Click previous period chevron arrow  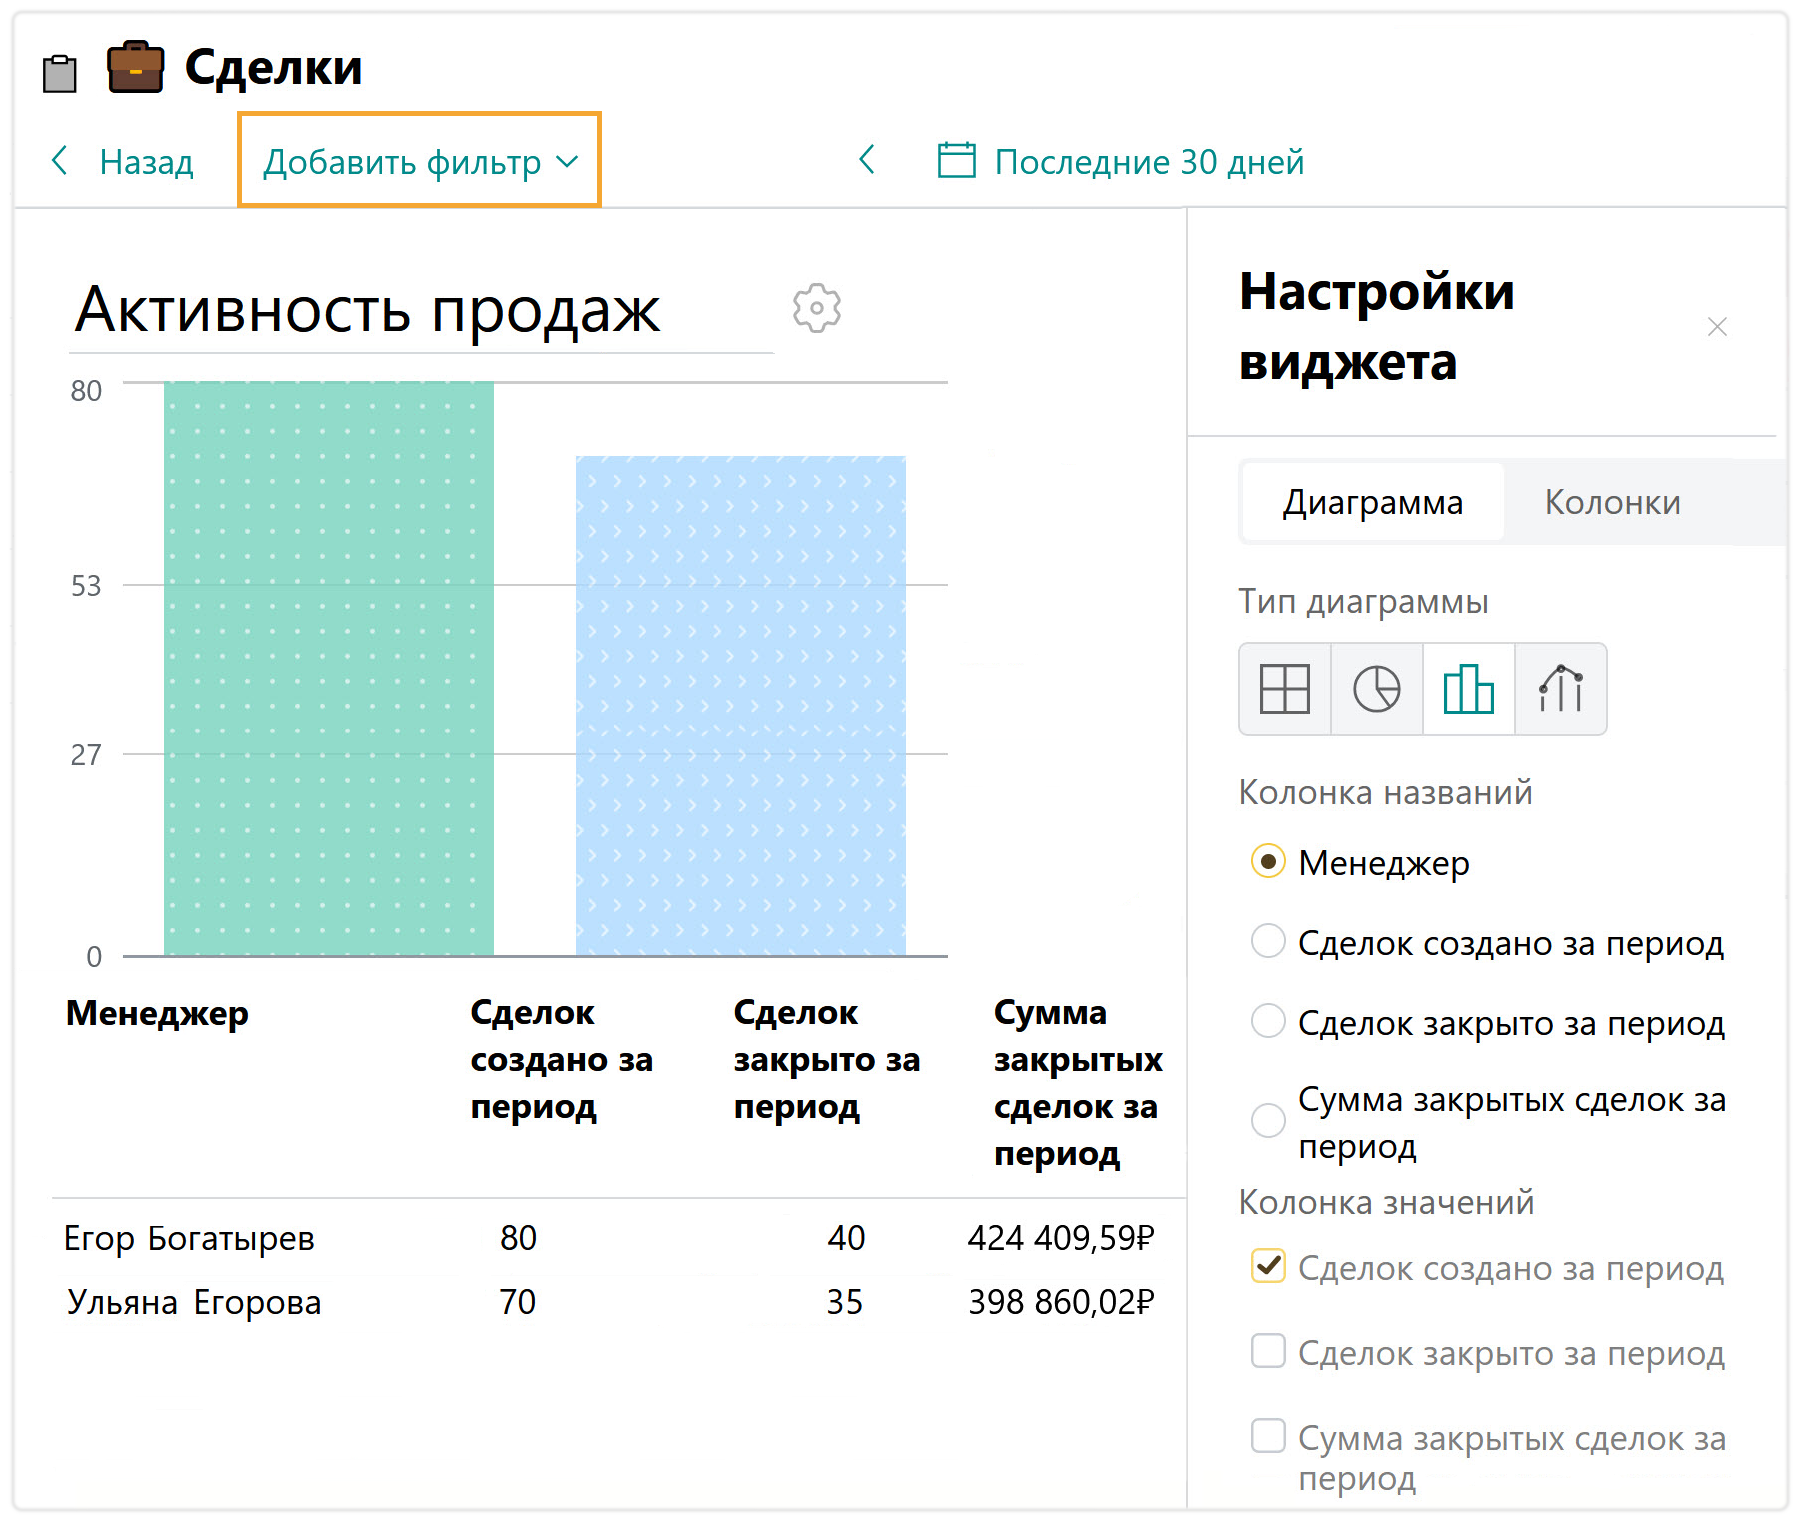pos(867,159)
